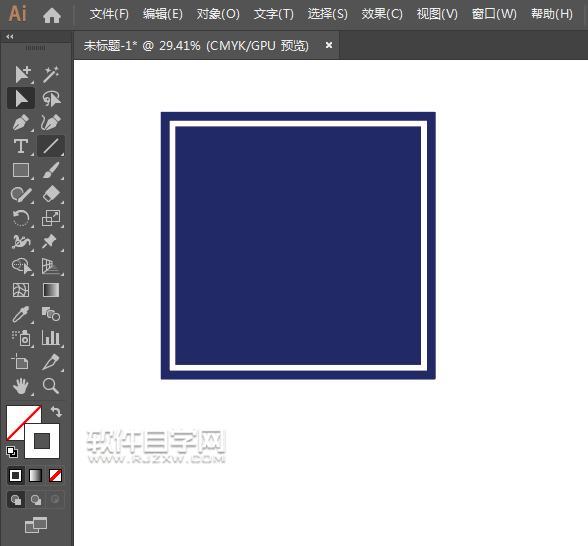Open the 效果(C) menu

point(382,14)
